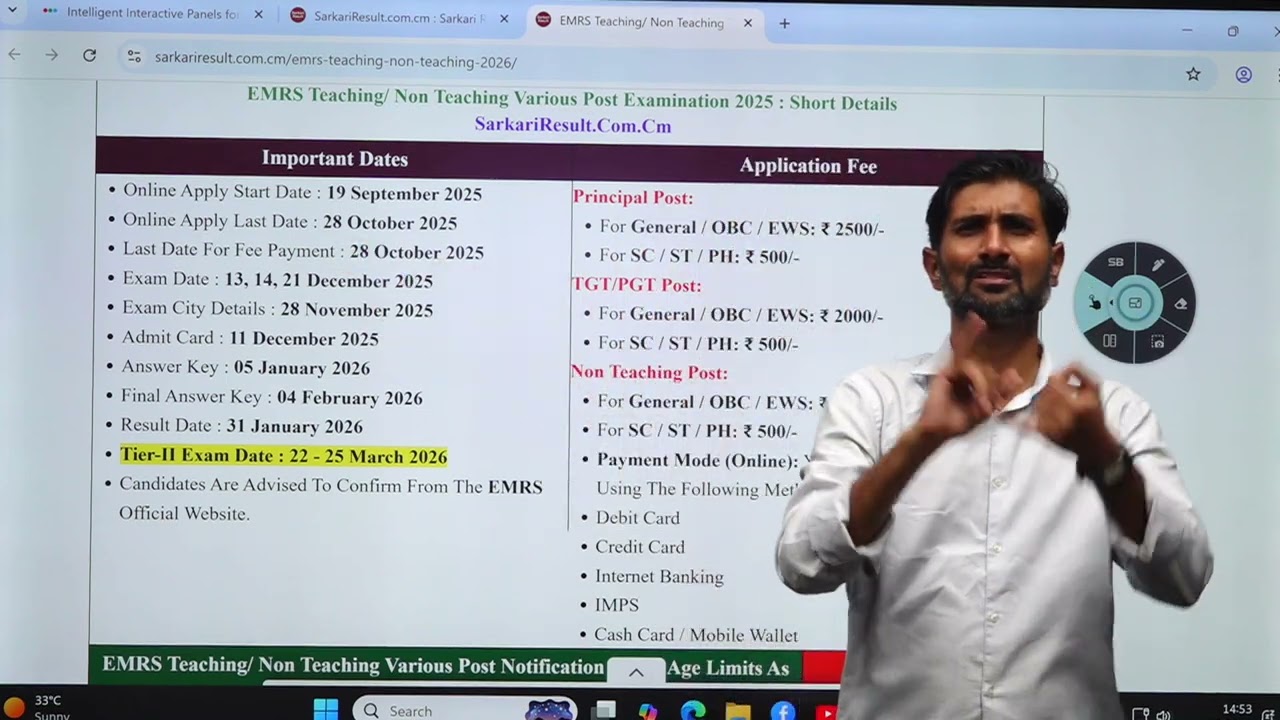Select the pen tool in radial menu
The height and width of the screenshot is (720, 1280).
[1158, 265]
